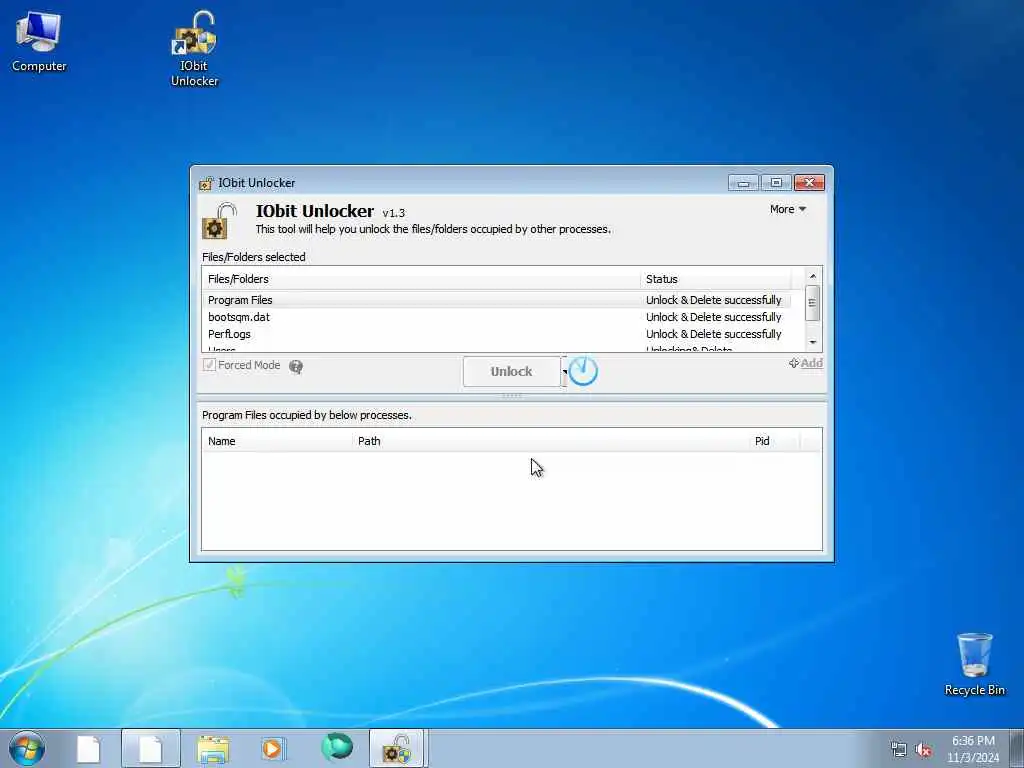
Task: Click PerfLogs status 'Unlock & Delete successfully'
Action: pos(714,334)
